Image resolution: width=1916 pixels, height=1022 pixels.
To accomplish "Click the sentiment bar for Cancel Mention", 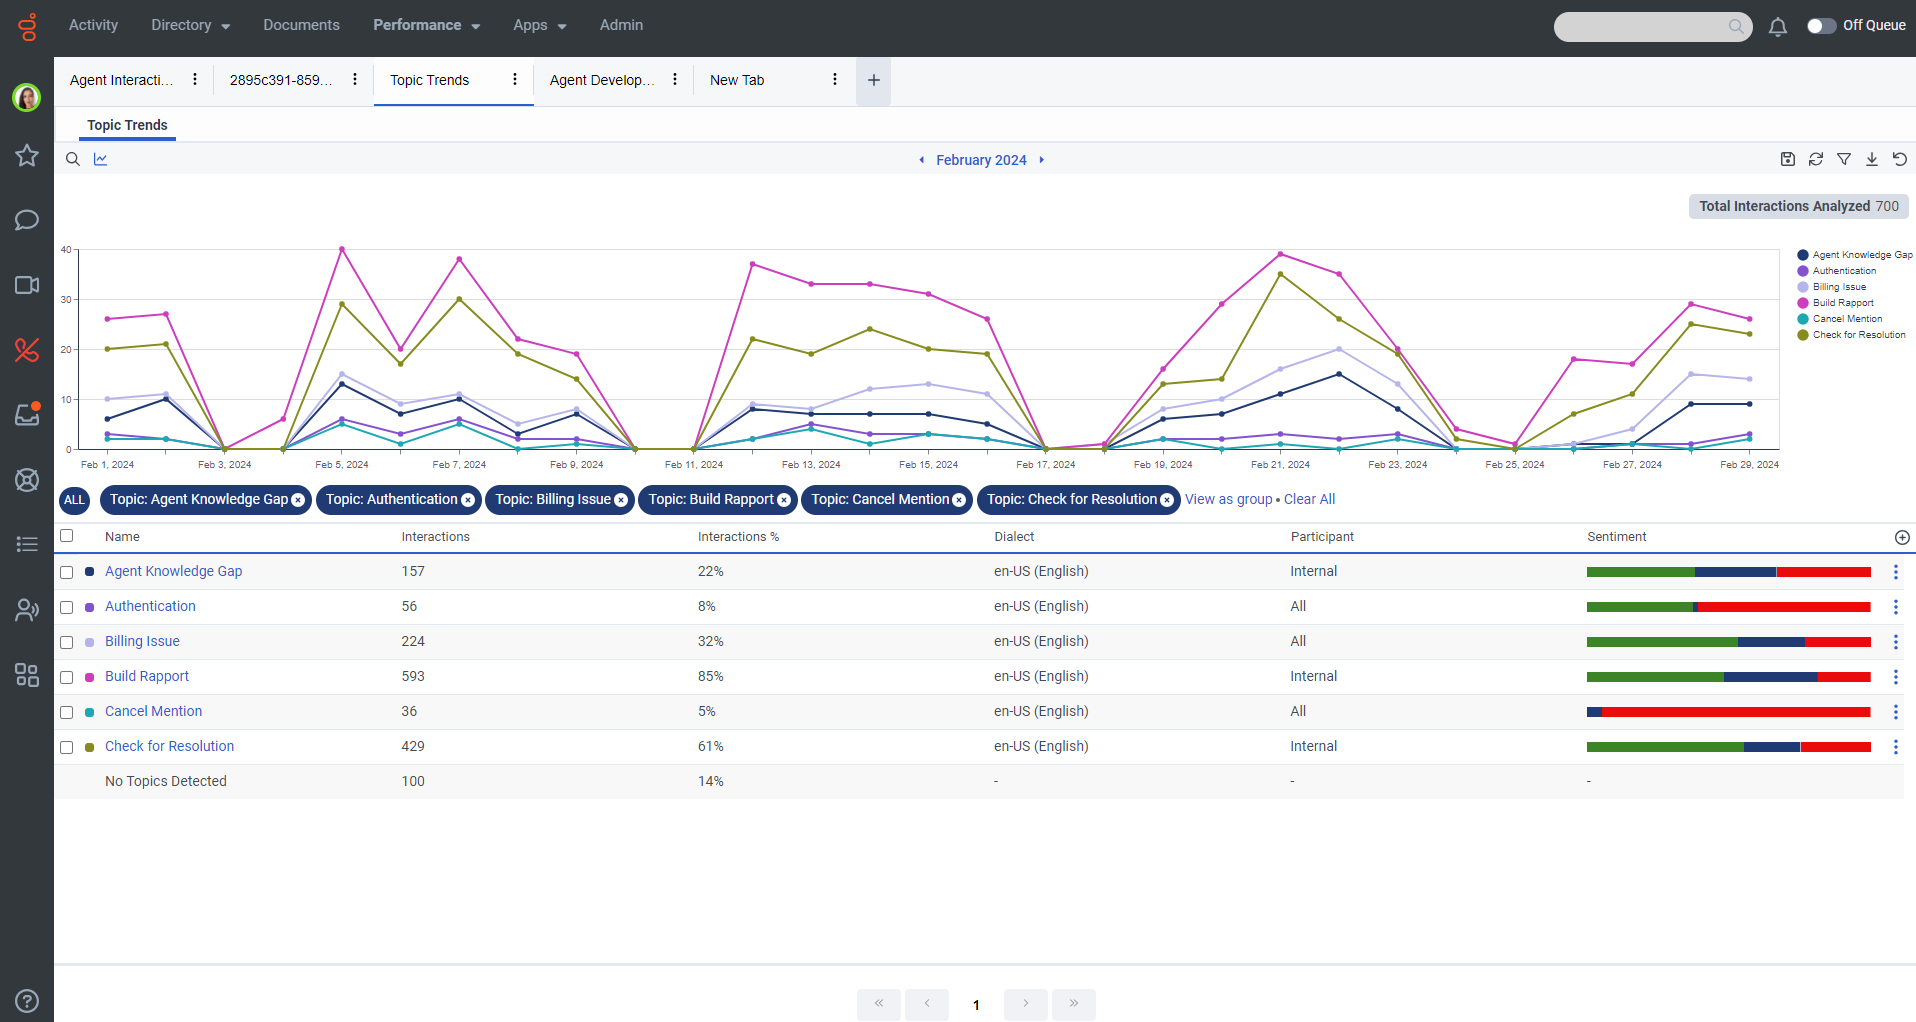I will click(x=1728, y=711).
